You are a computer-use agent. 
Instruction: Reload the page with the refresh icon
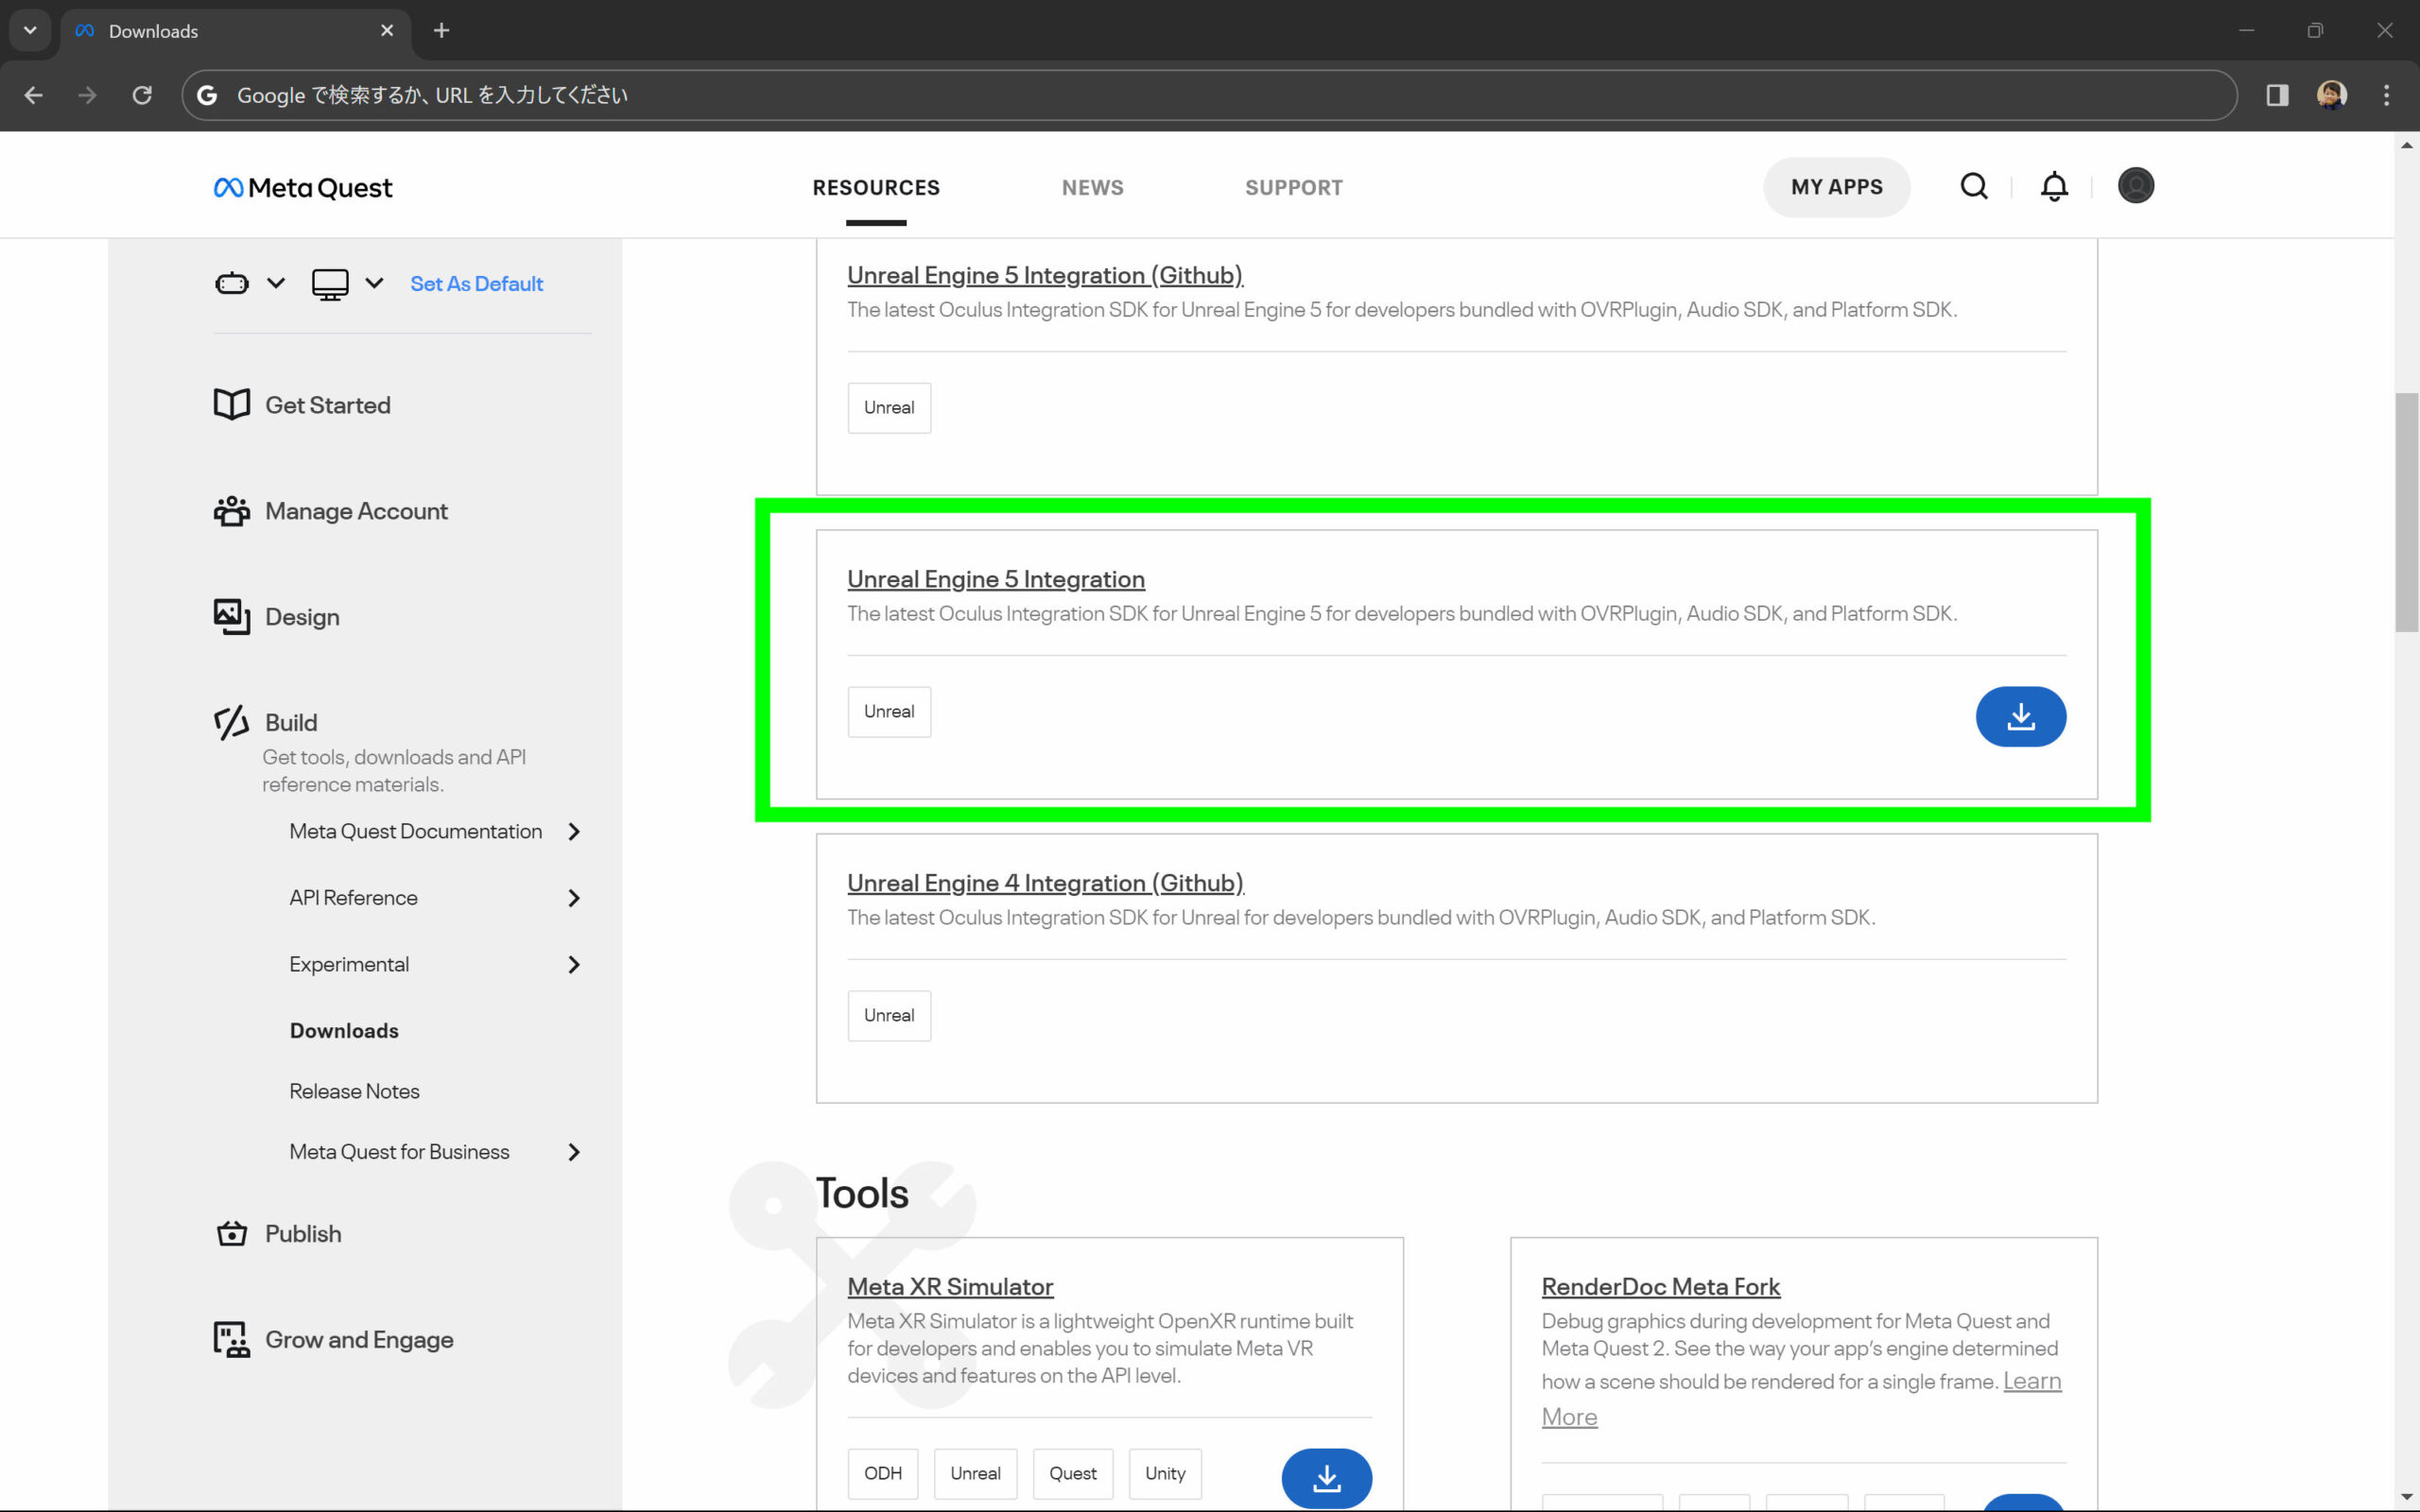coord(142,95)
